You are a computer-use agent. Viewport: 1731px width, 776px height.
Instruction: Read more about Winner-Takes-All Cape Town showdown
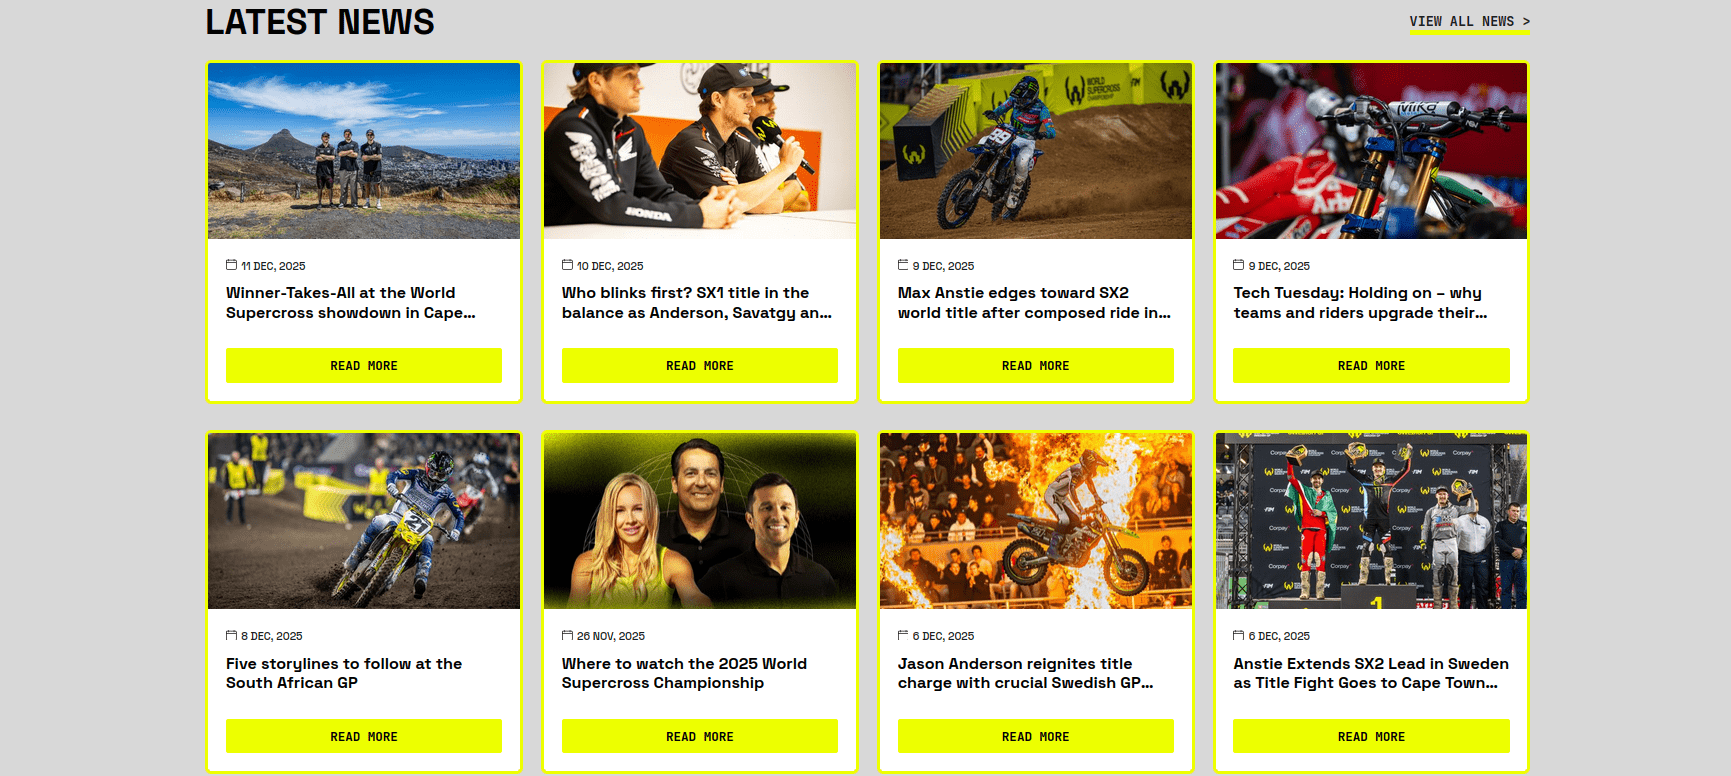(x=364, y=366)
